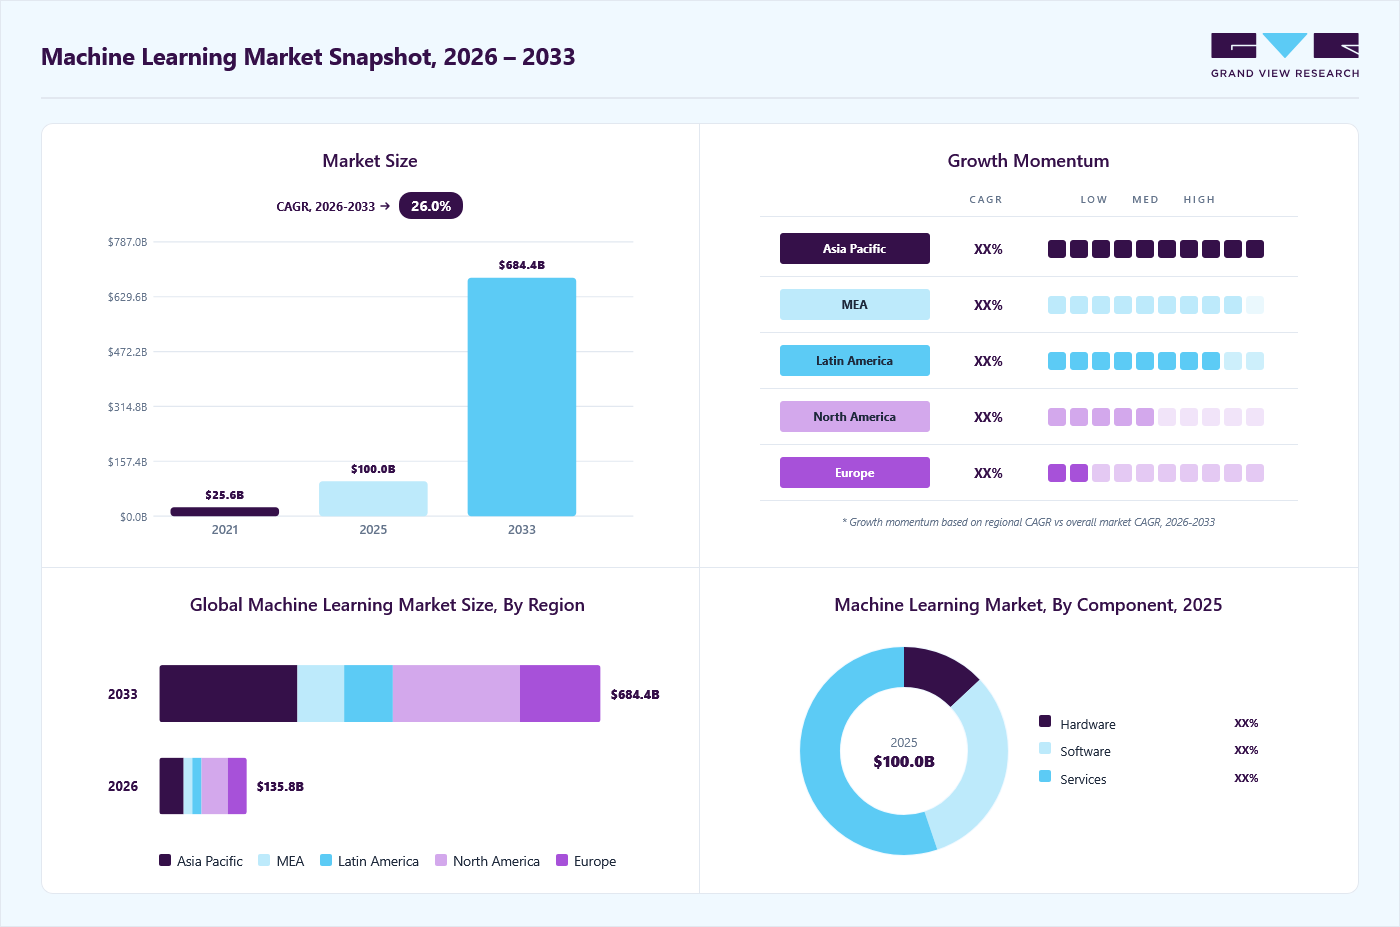Click the Asia Pacific segment of 2026 stacked bar

(172, 786)
